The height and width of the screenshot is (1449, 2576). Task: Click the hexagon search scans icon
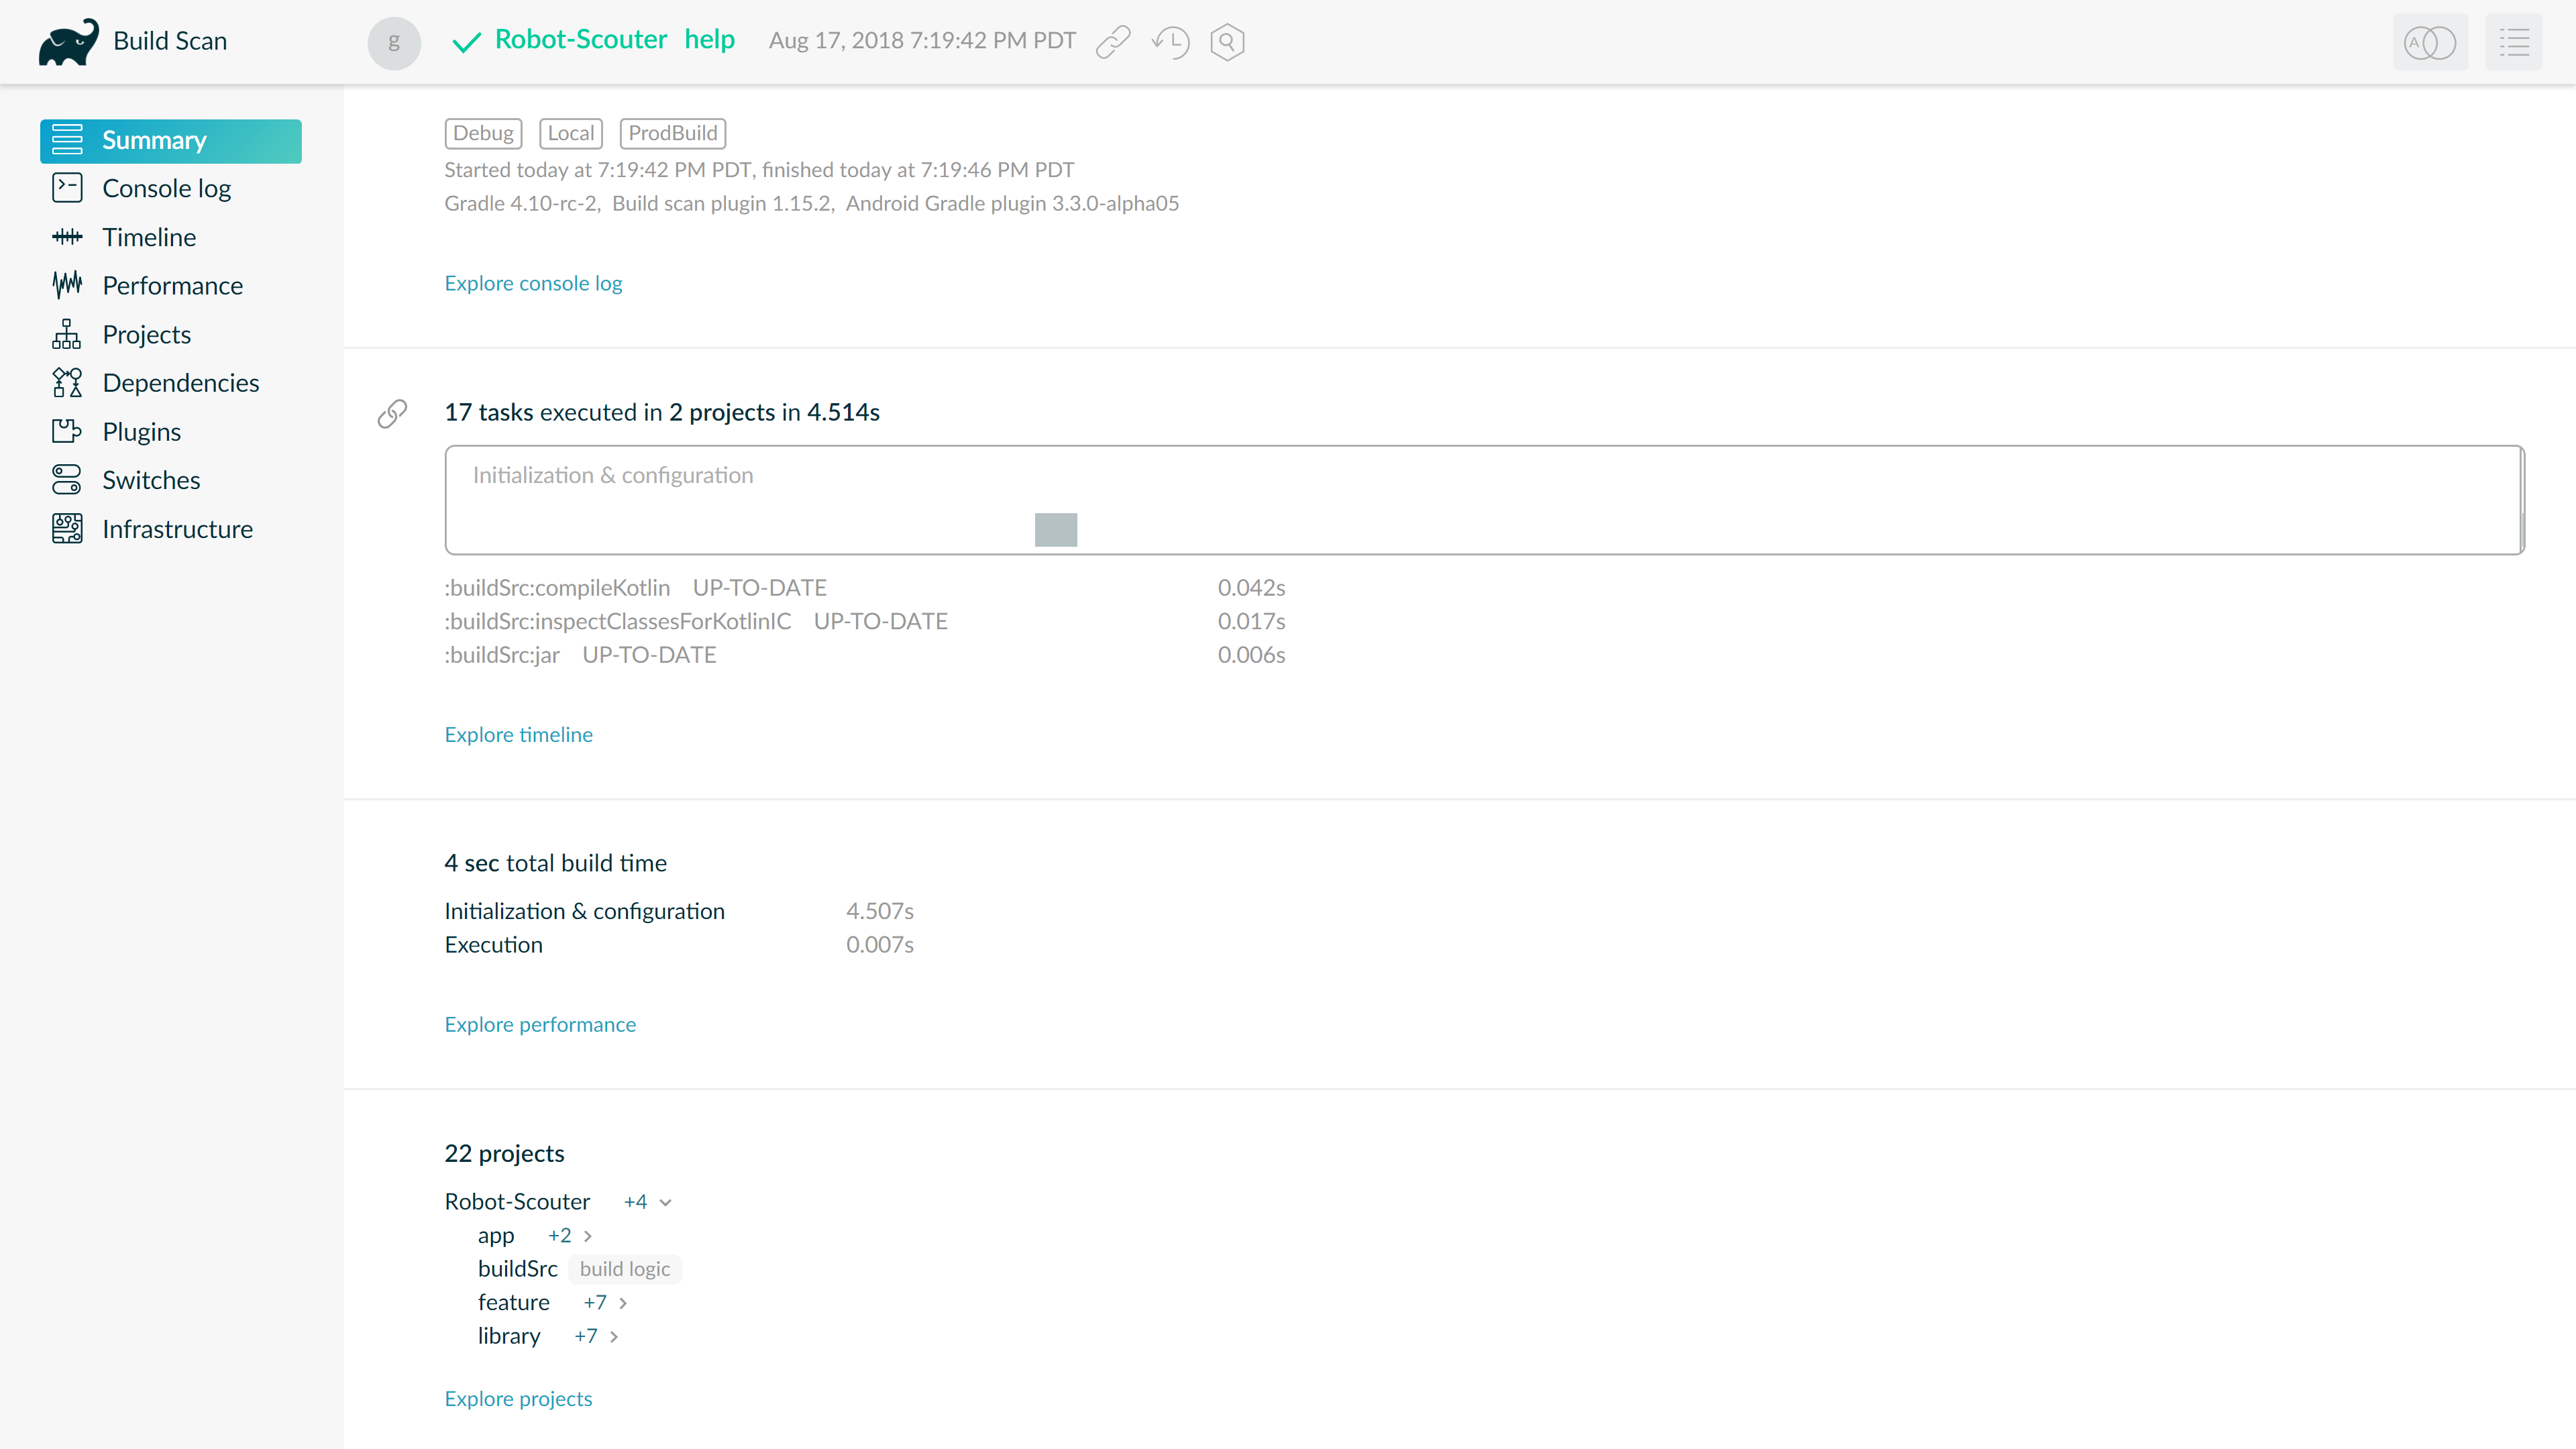point(1227,42)
